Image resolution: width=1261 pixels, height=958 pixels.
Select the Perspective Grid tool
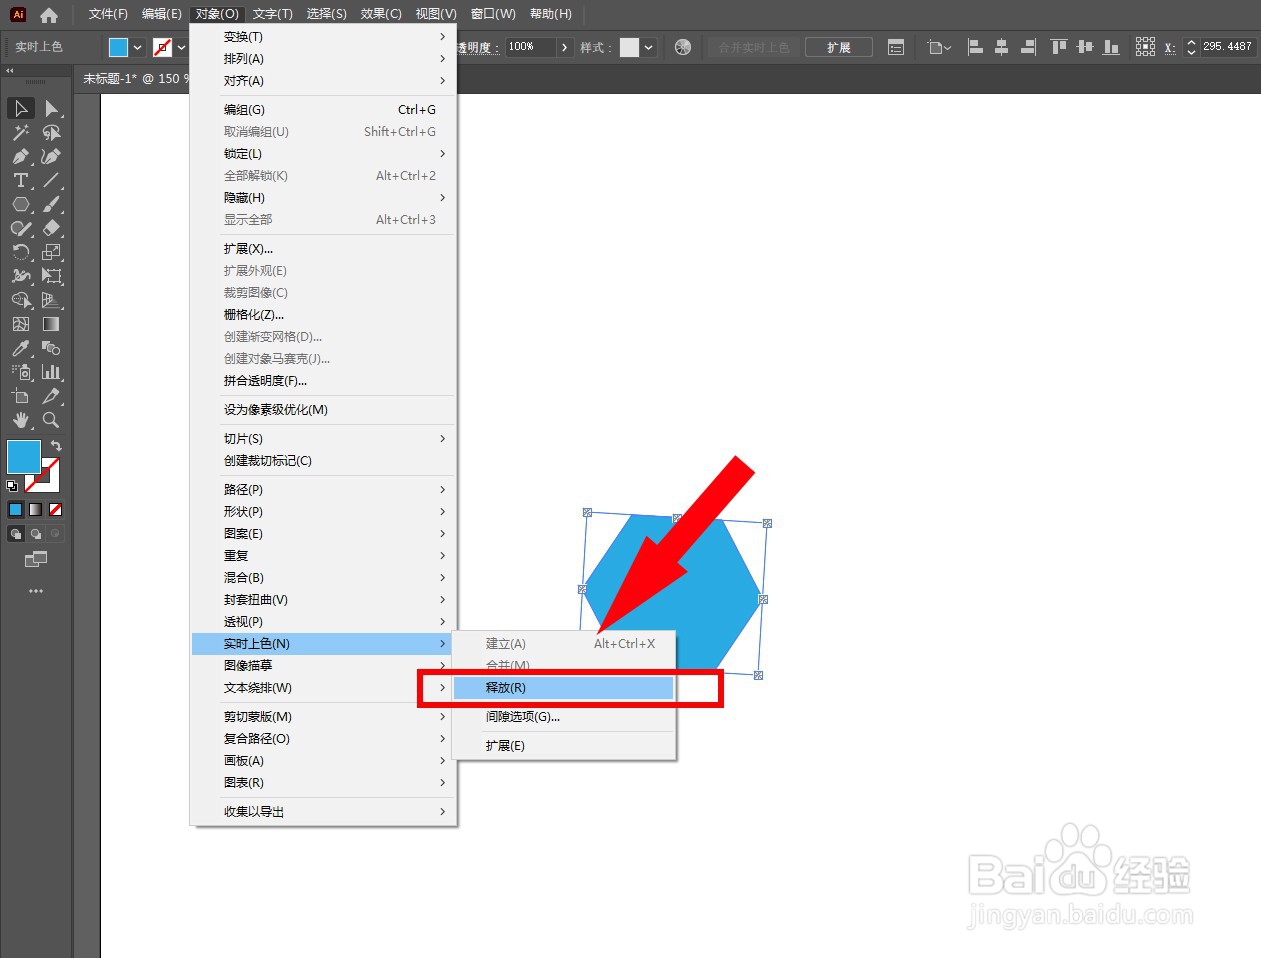pyautogui.click(x=52, y=300)
